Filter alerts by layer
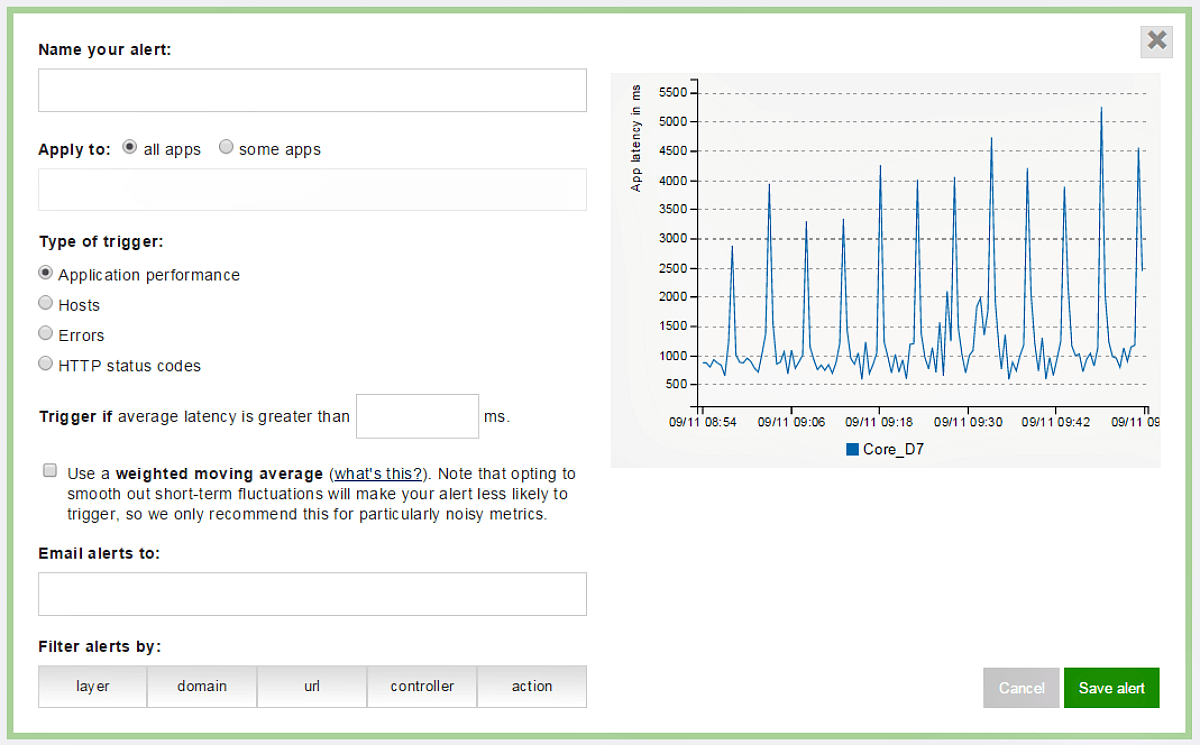The image size is (1200, 745). coord(93,686)
